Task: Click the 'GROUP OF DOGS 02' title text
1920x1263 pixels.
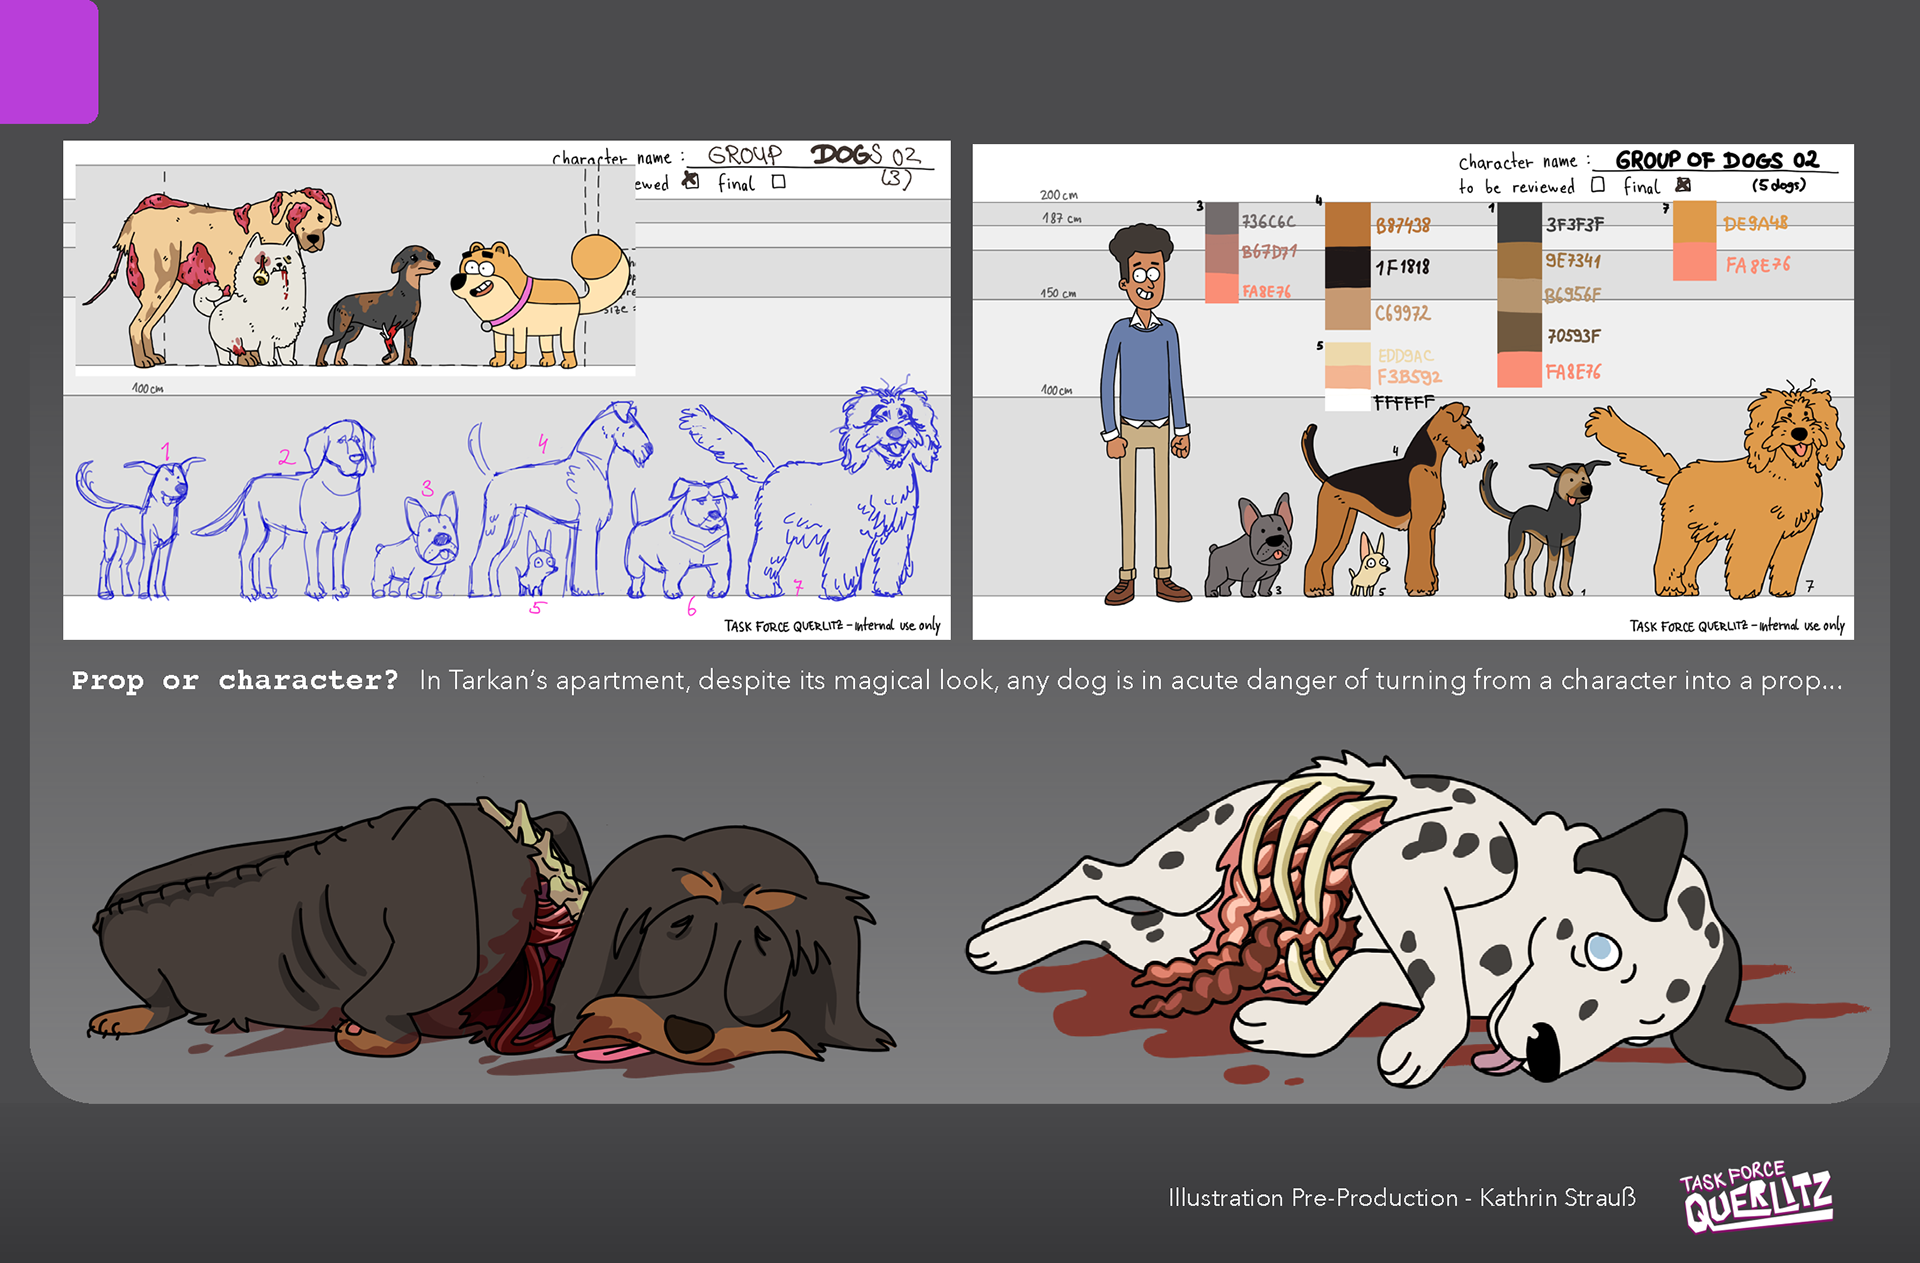Action: [x=1716, y=160]
